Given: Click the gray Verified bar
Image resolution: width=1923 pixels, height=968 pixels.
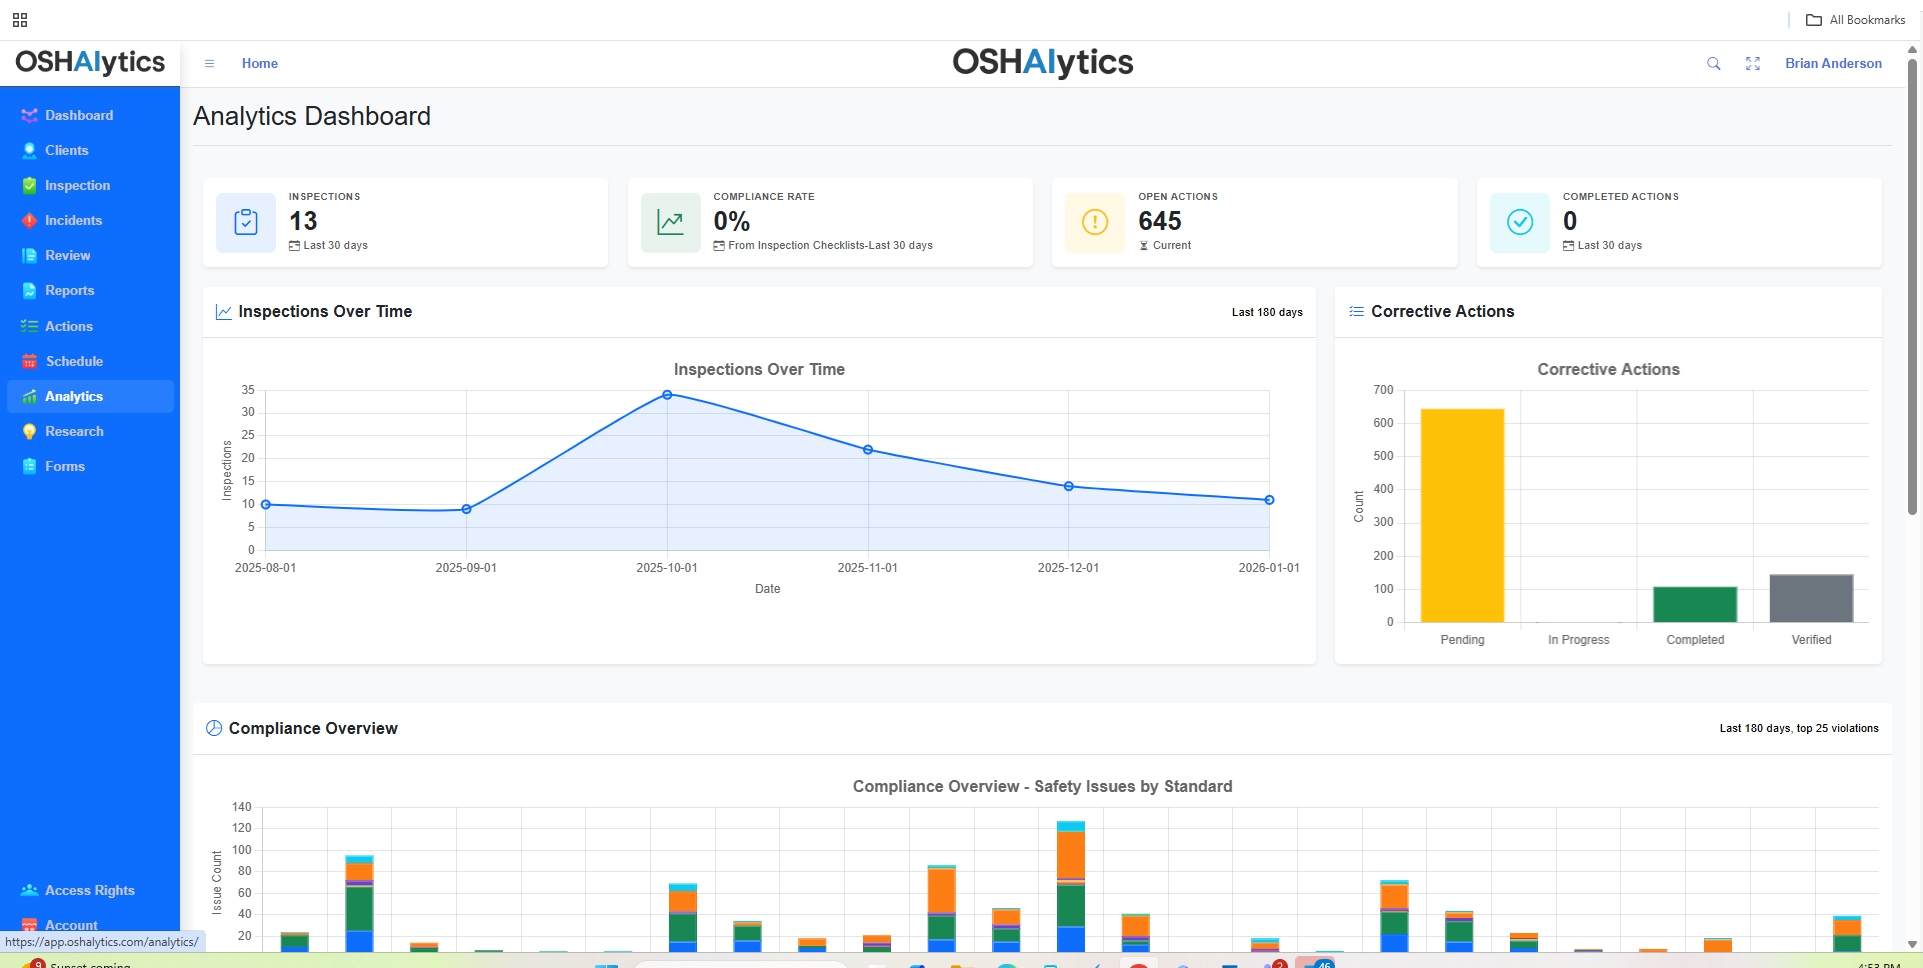Looking at the screenshot, I should (1811, 598).
